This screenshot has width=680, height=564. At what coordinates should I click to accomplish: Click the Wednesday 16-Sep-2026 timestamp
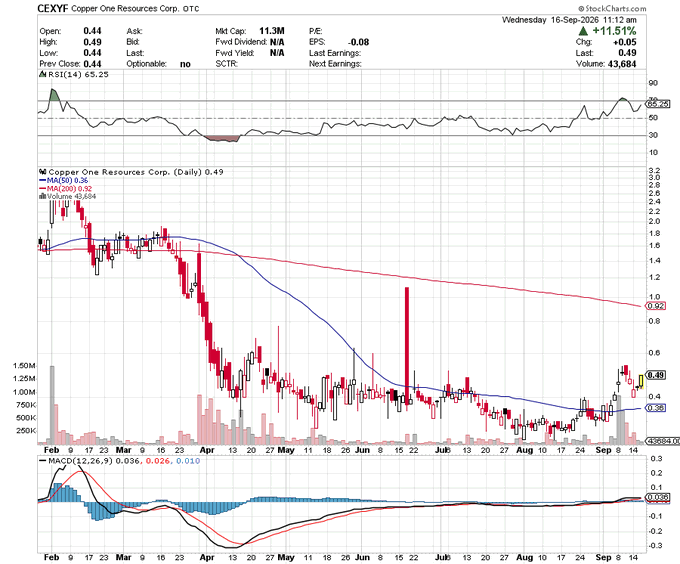pos(569,20)
